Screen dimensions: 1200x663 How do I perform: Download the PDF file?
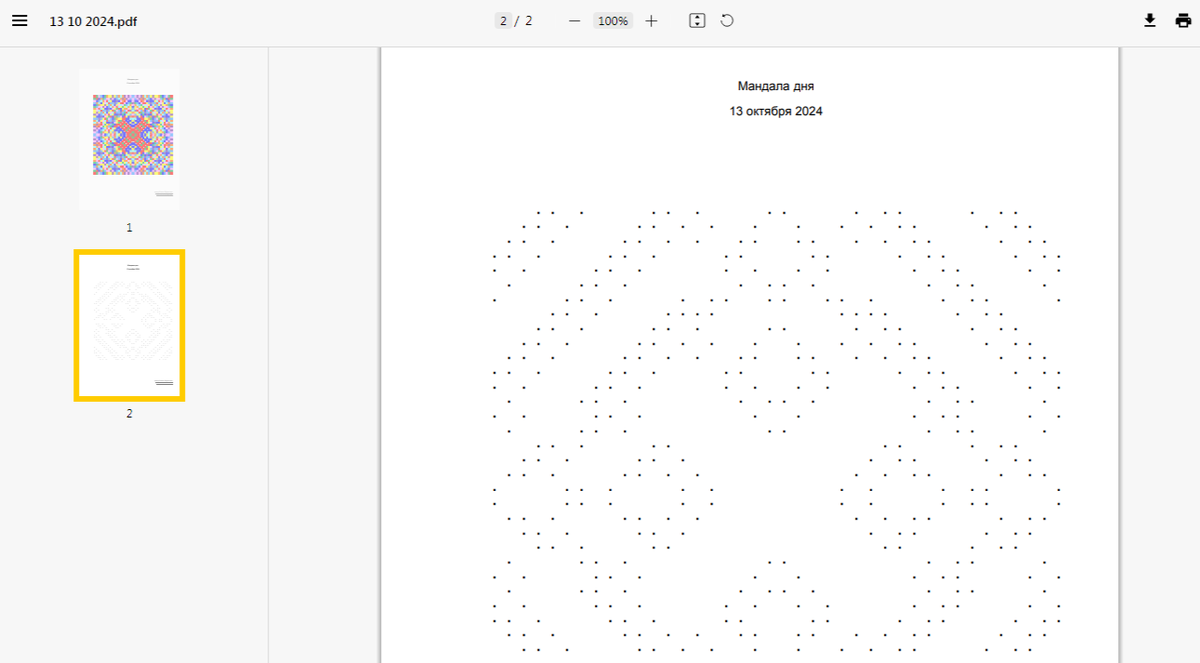[x=1150, y=21]
